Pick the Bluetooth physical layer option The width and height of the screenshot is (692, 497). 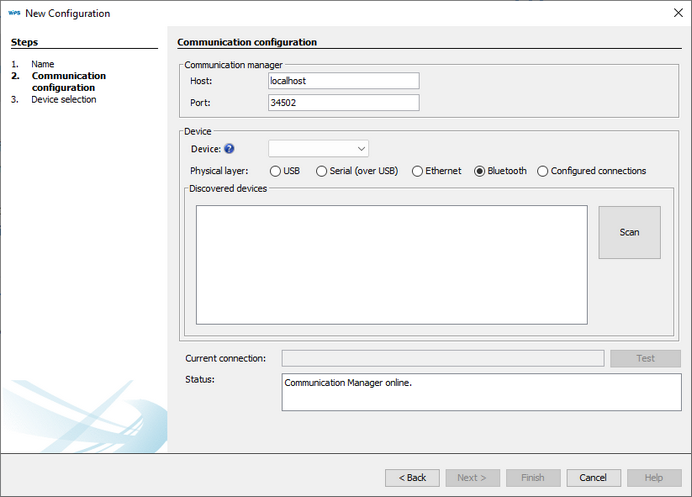480,171
